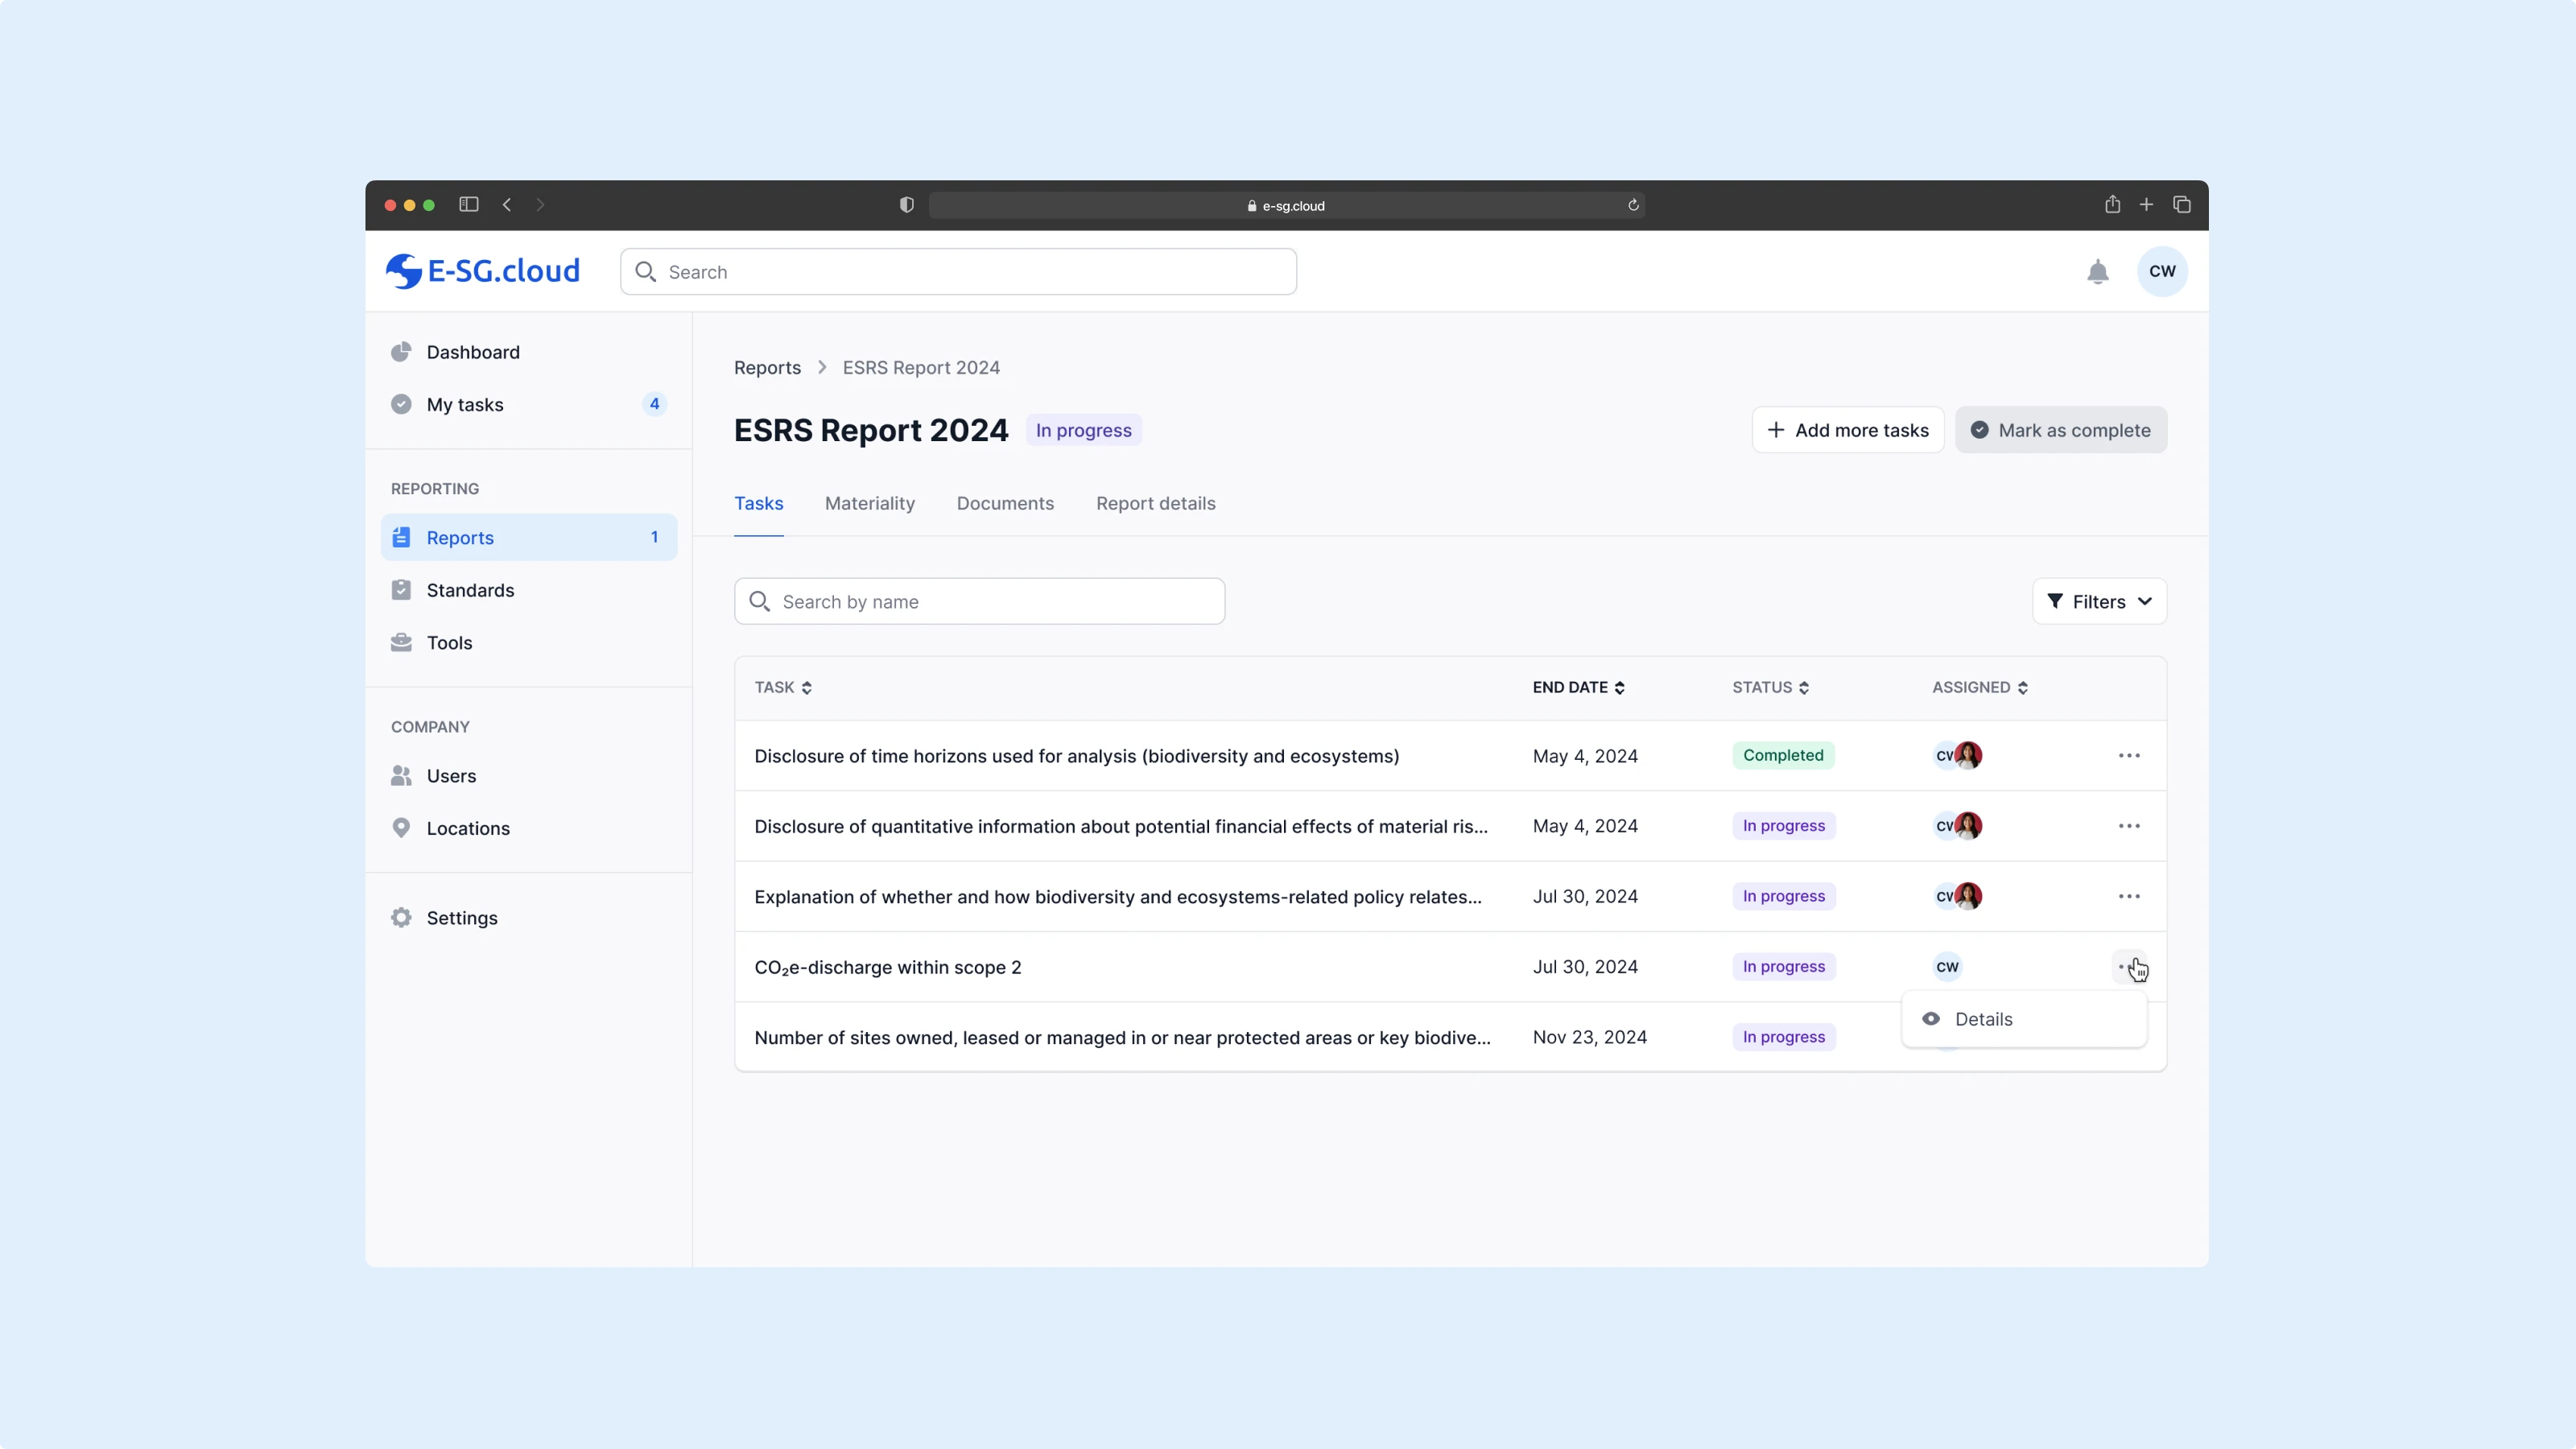Open actions menu for the Completed task
This screenshot has height=1449, width=2576.
[2128, 756]
